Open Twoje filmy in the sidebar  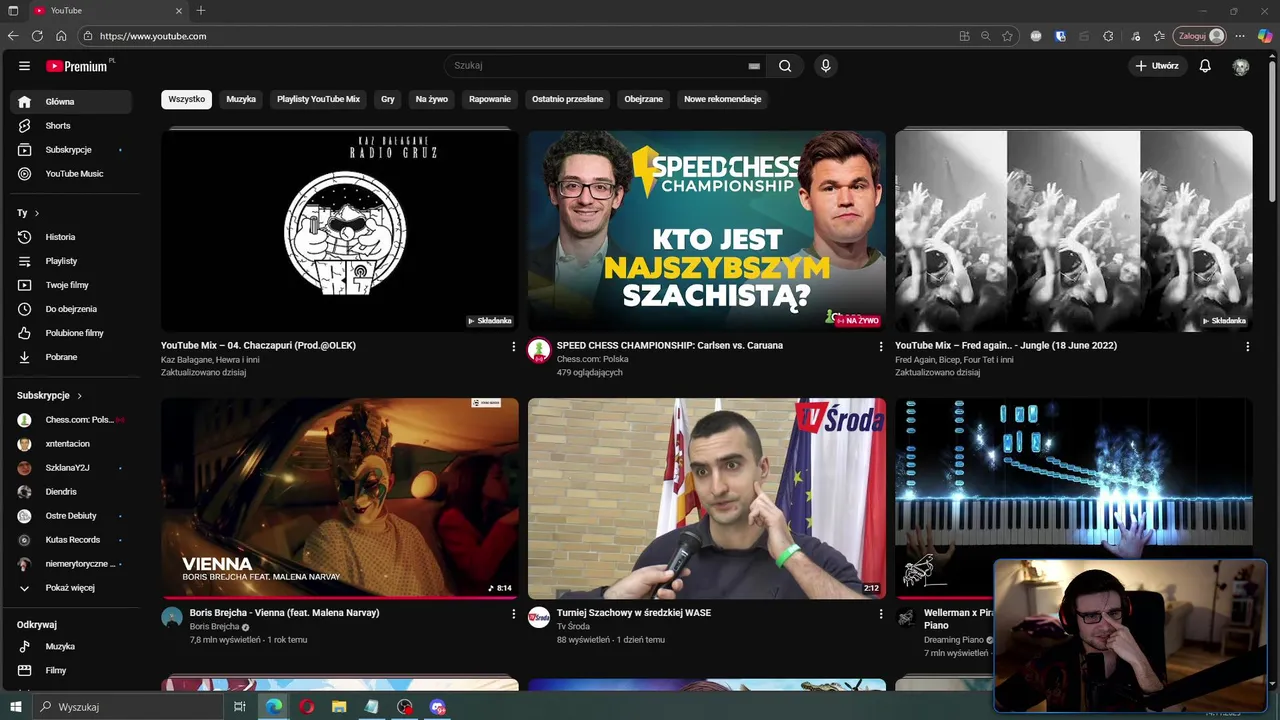coord(70,285)
